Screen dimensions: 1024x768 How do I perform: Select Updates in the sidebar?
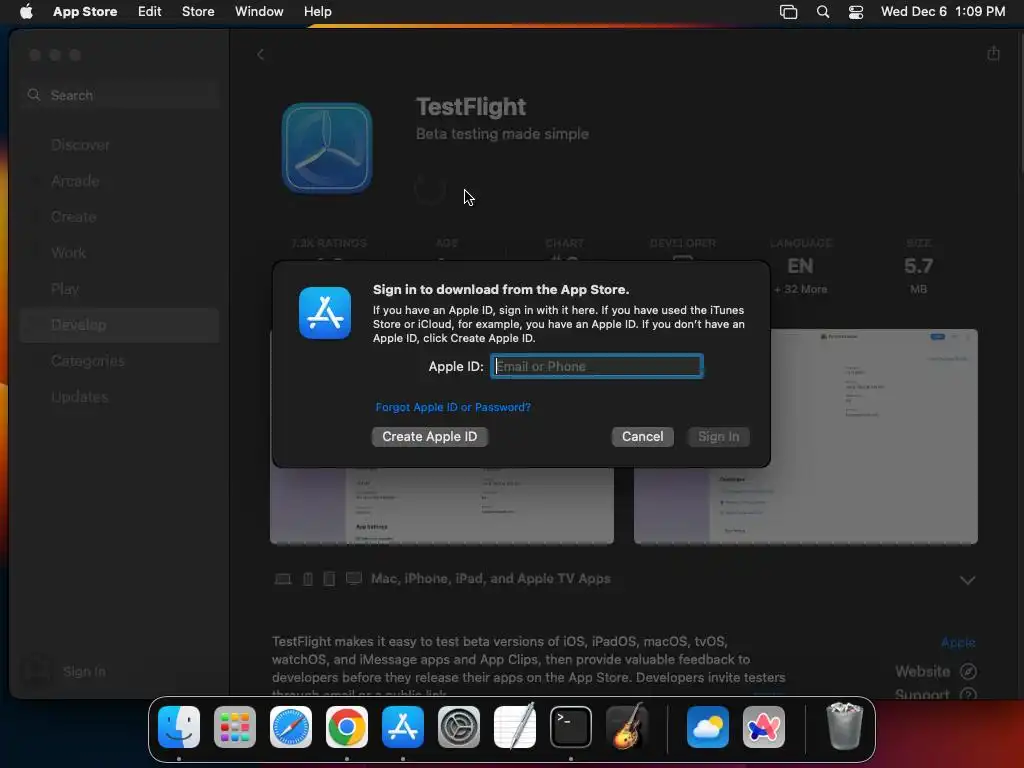tap(120, 396)
